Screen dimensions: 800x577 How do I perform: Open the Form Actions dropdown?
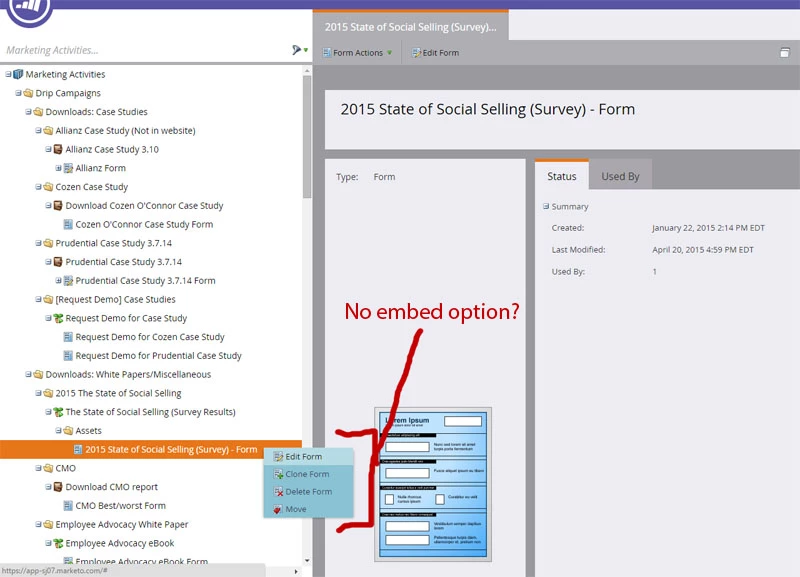pos(357,53)
